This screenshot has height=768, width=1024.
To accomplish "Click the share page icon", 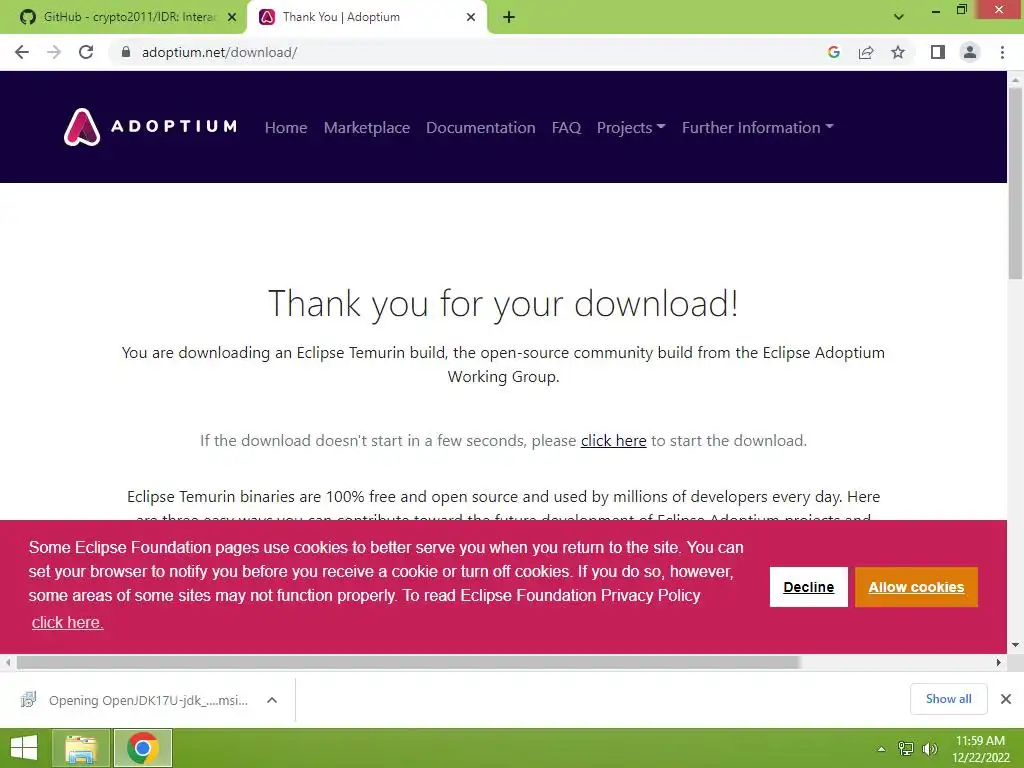I will point(866,52).
